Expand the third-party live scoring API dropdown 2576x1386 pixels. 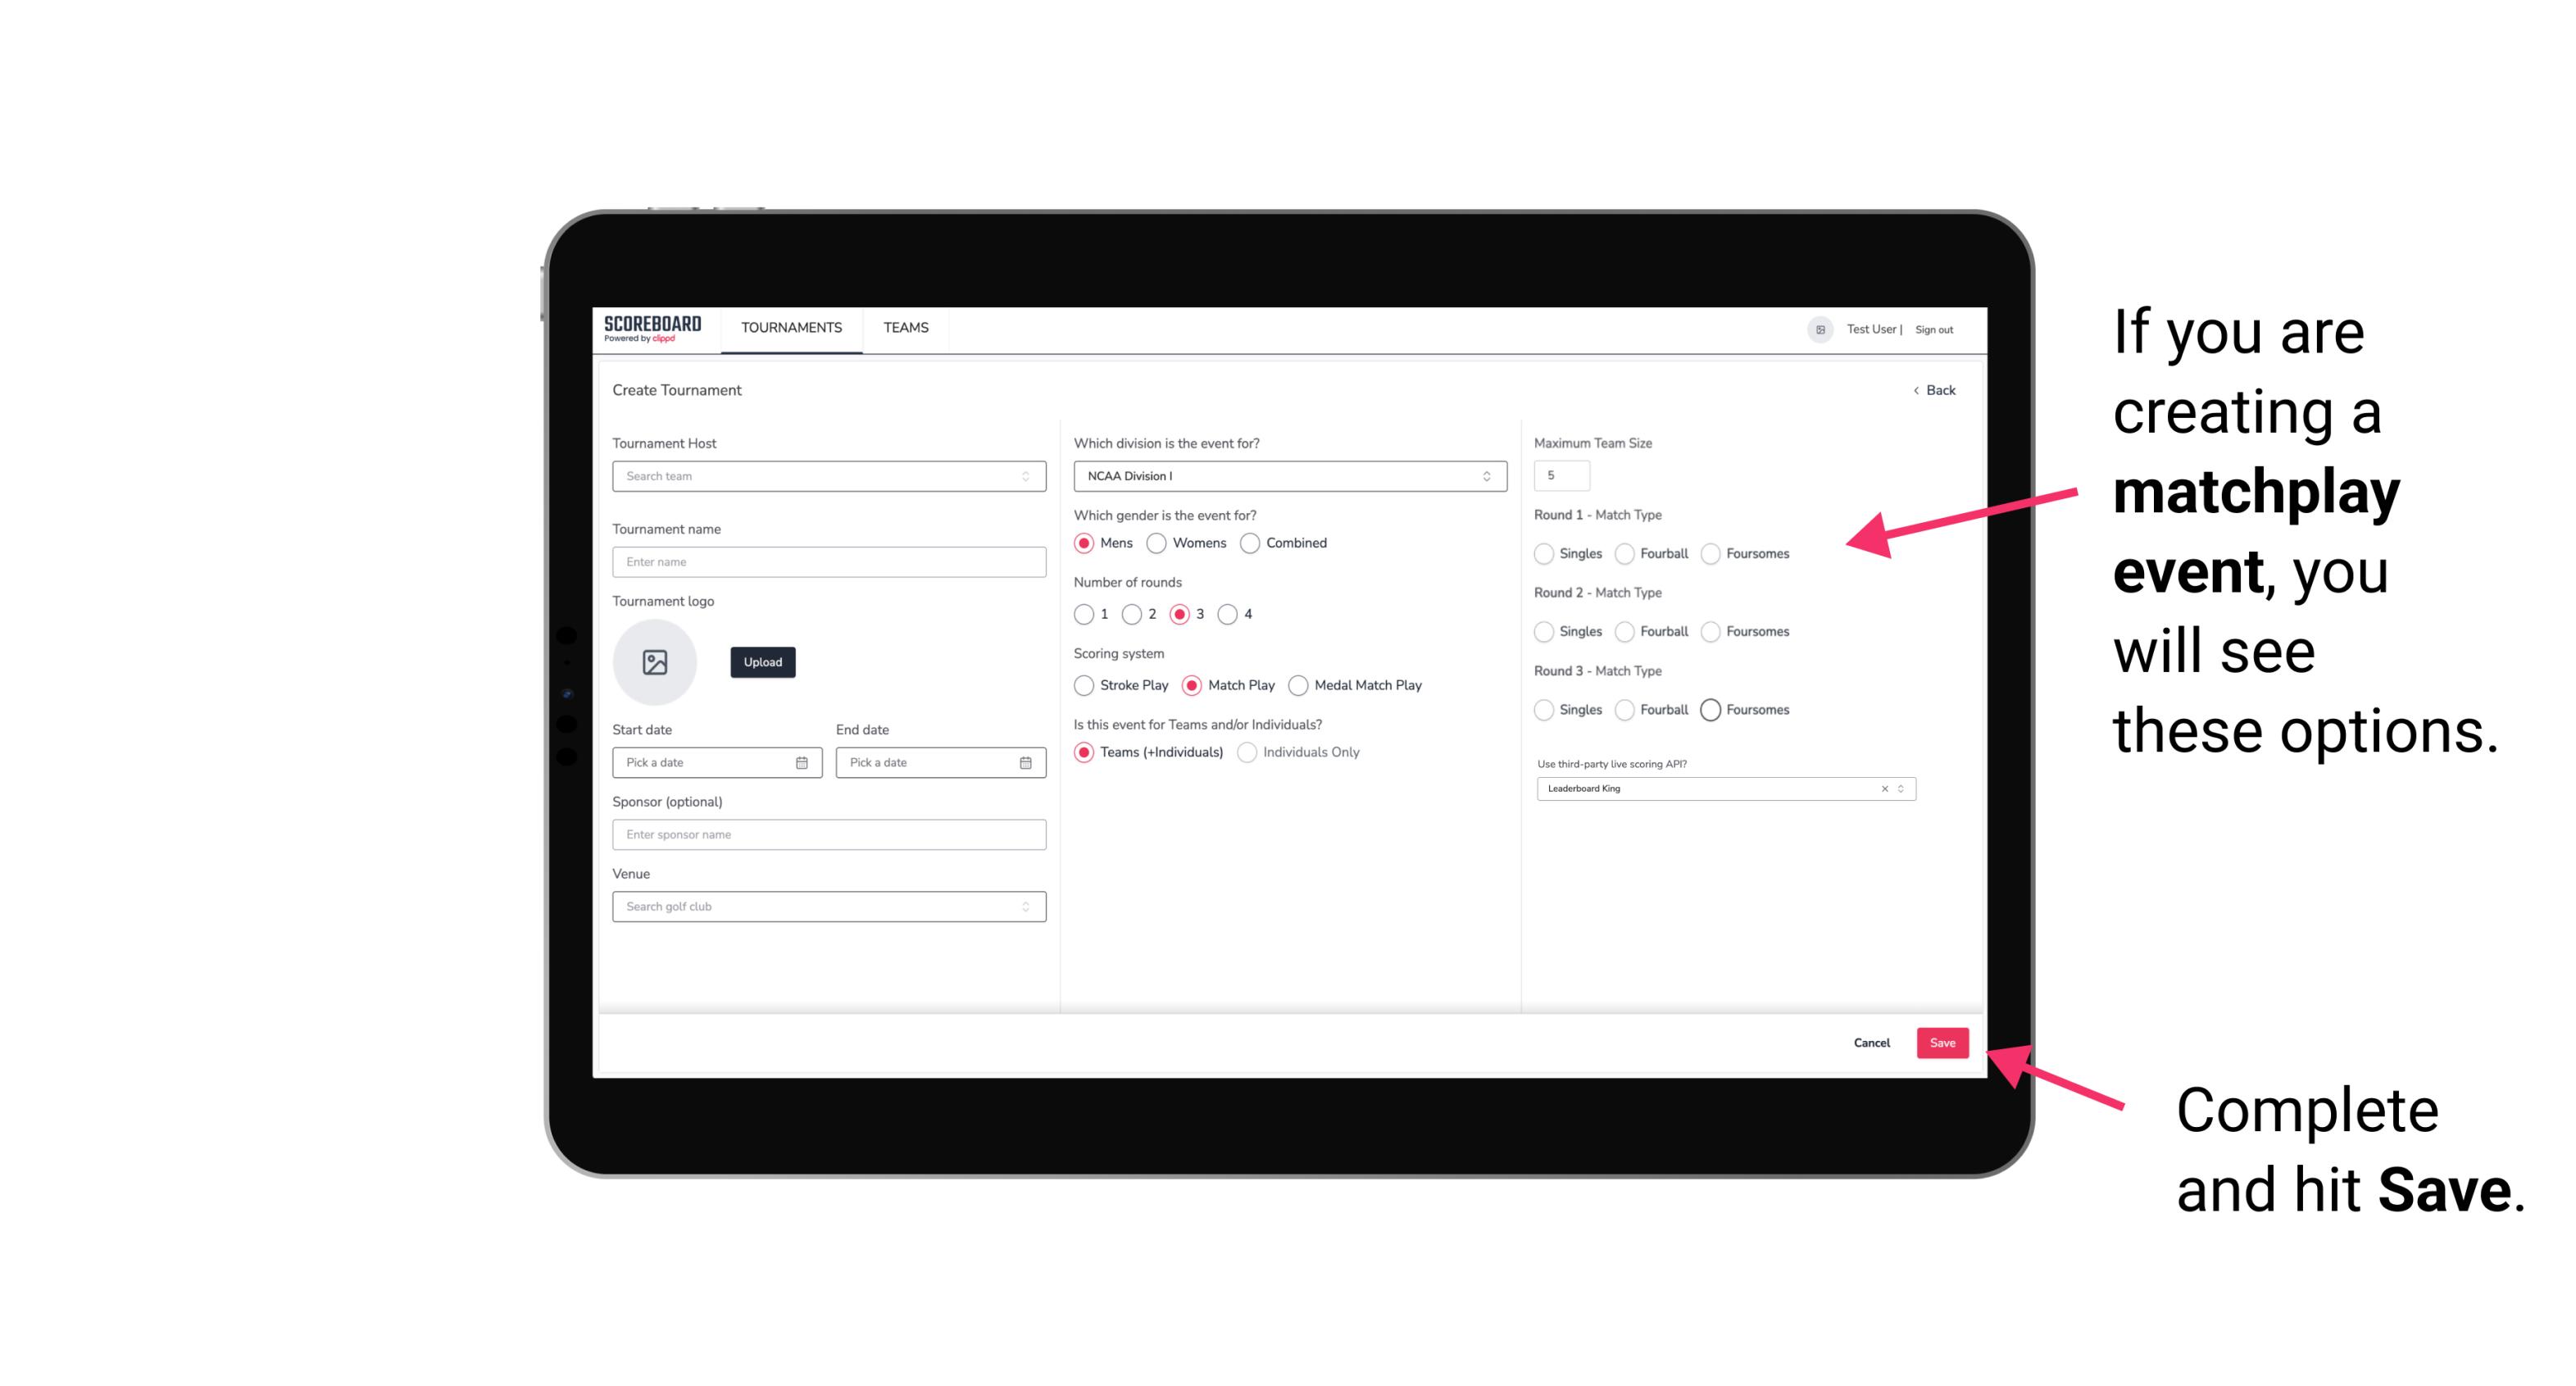[1901, 788]
